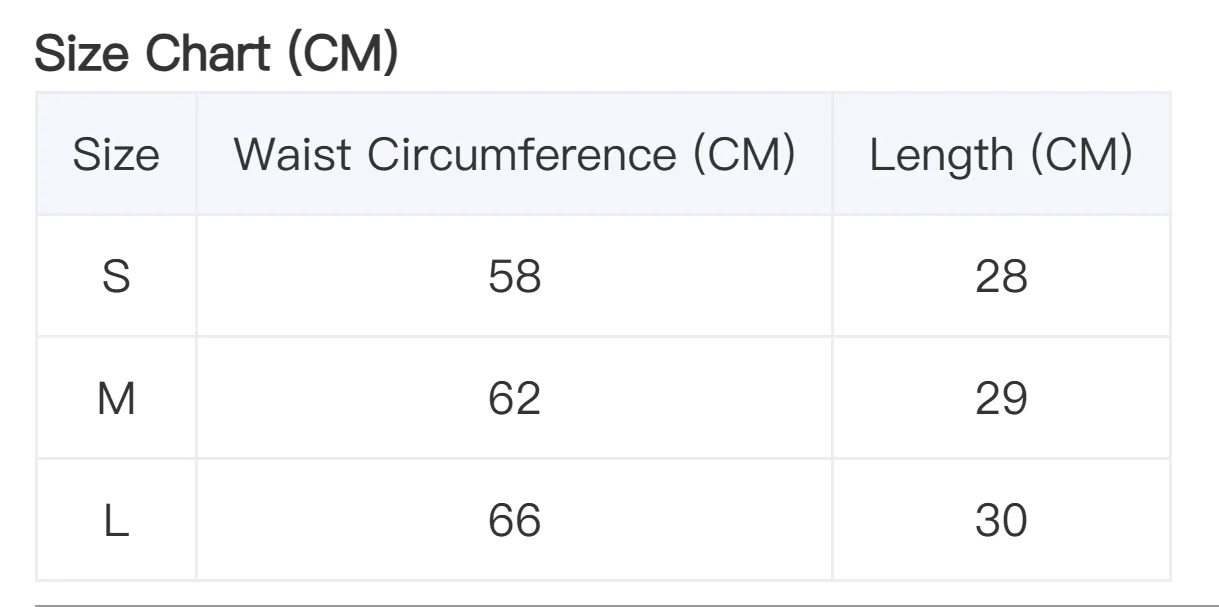Select the Size column header

click(x=116, y=154)
